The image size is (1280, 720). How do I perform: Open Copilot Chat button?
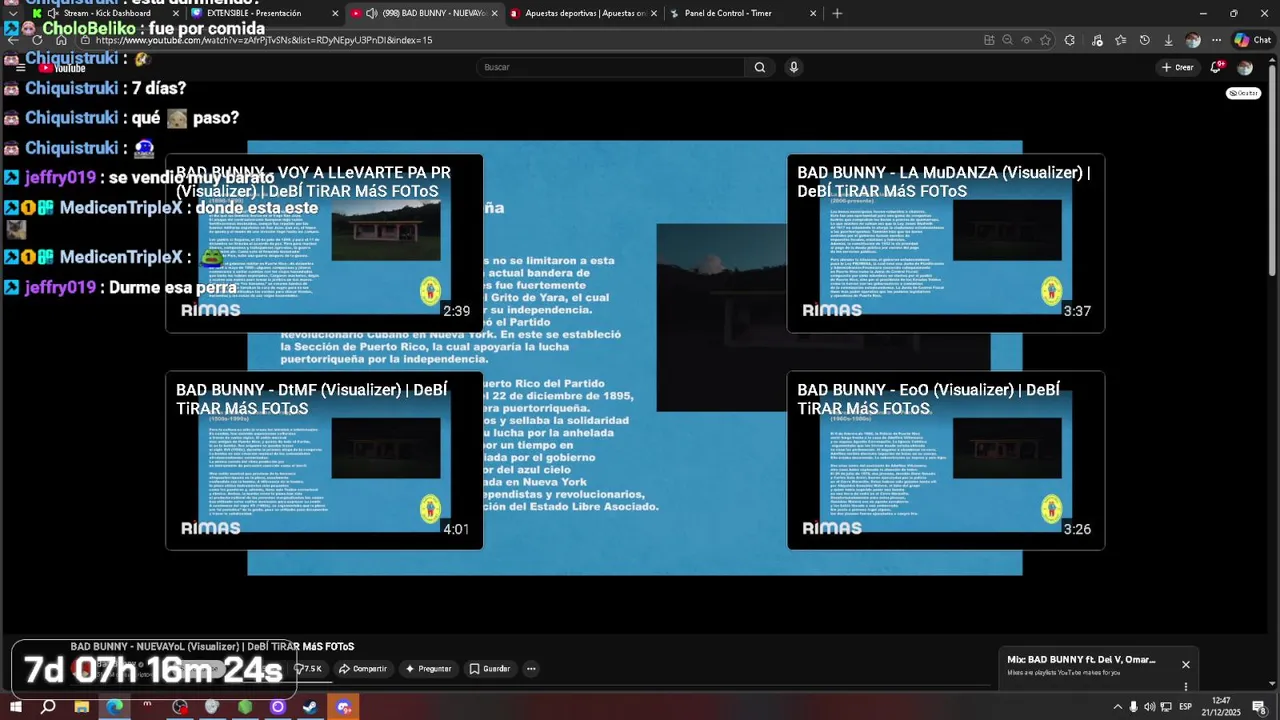pos(1252,40)
